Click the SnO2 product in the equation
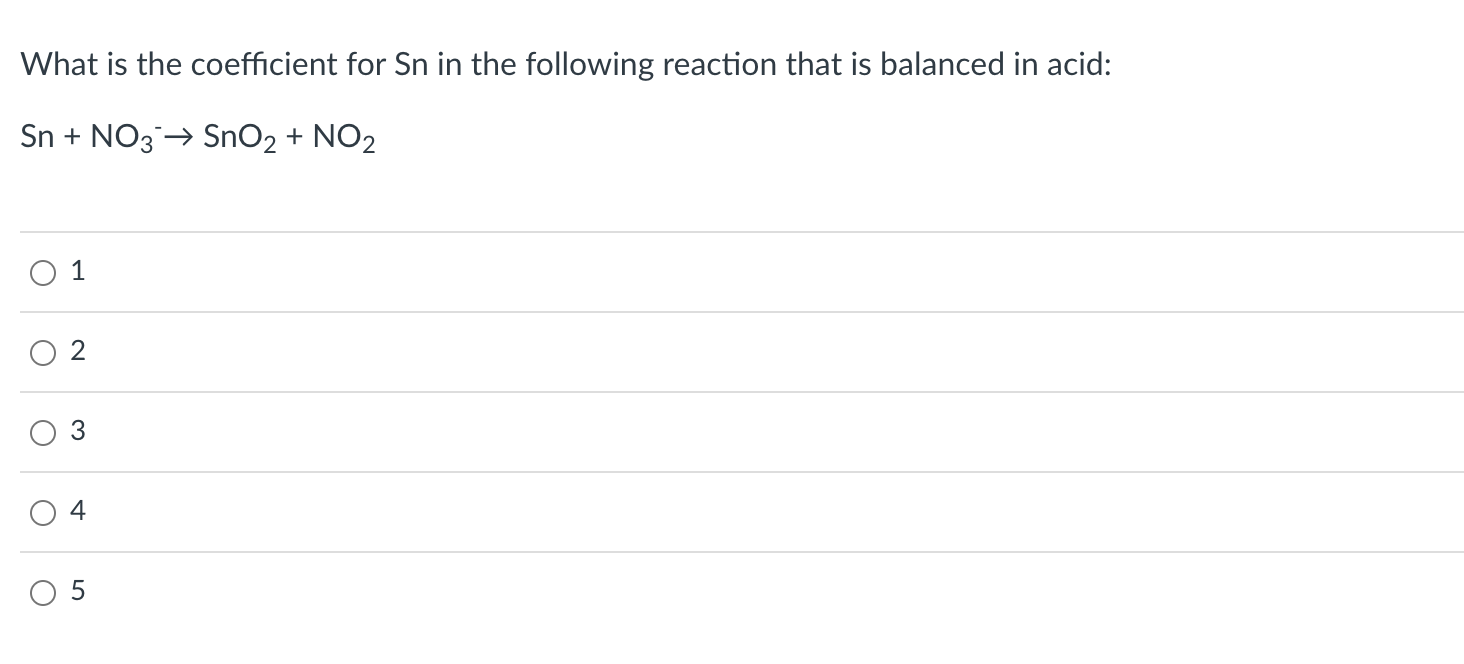 click(x=240, y=136)
